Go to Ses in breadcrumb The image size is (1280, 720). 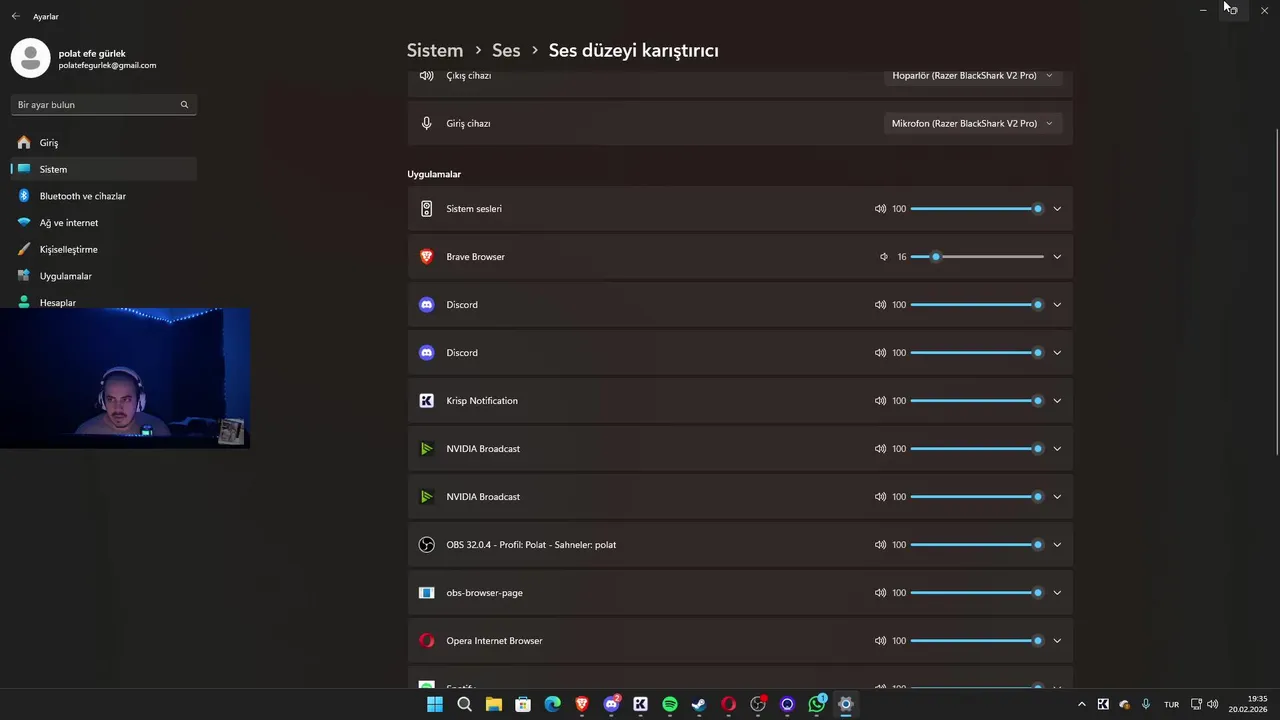click(506, 50)
